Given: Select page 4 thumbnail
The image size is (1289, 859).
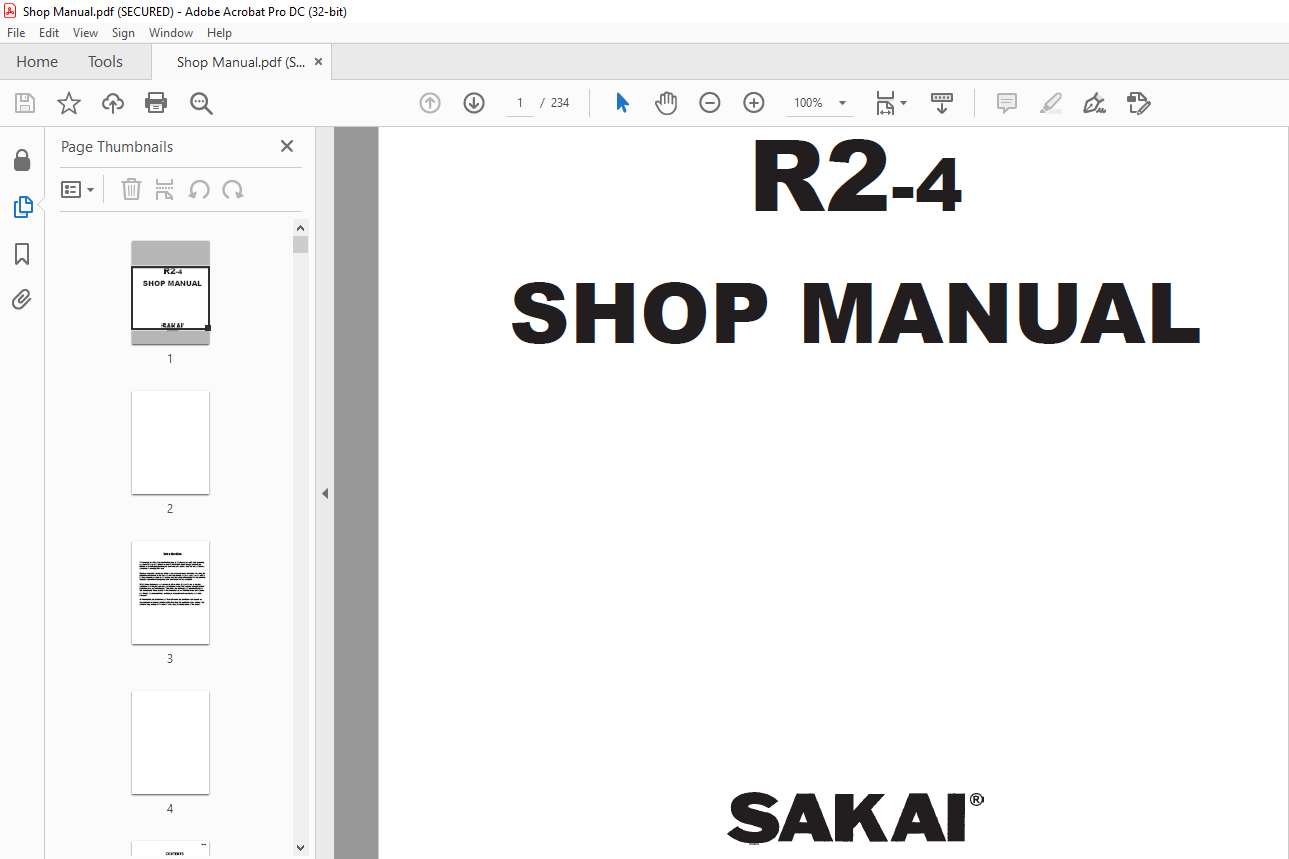Looking at the screenshot, I should [170, 742].
